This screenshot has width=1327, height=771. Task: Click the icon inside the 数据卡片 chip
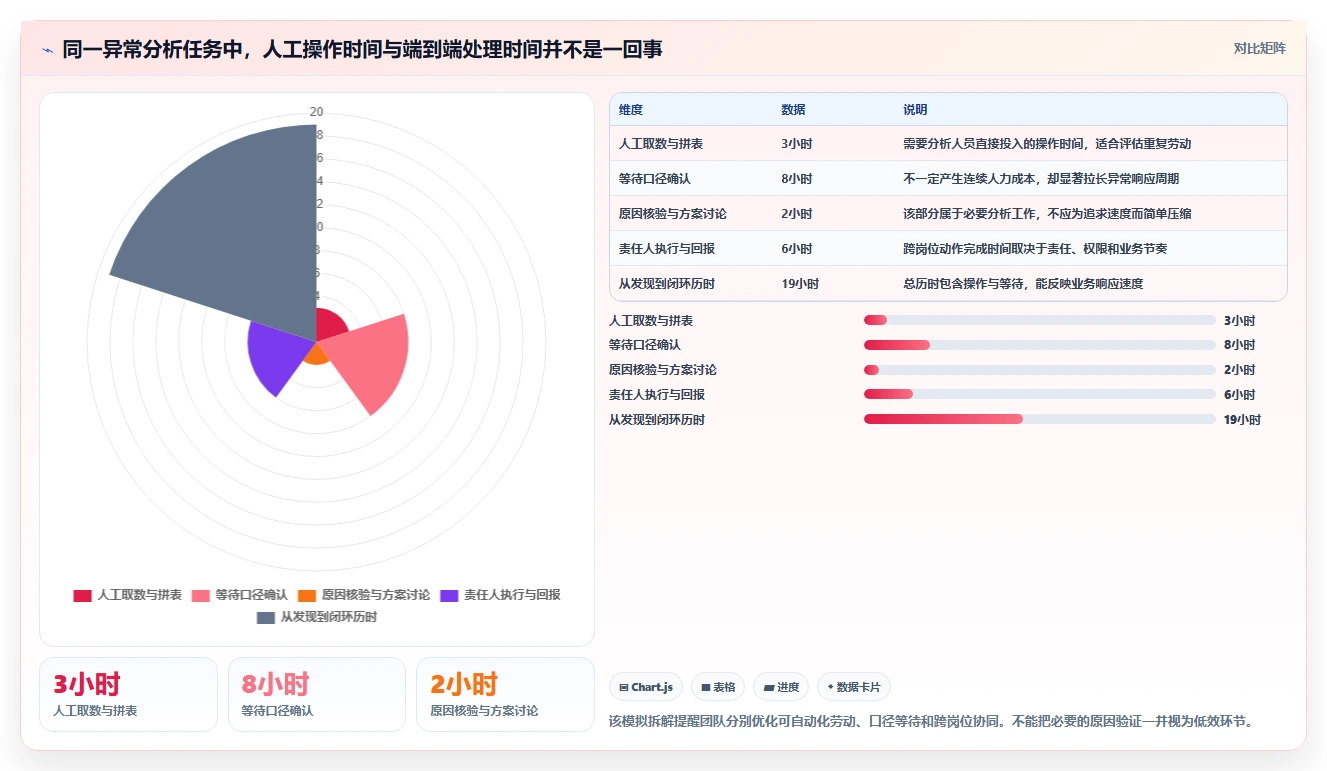830,688
